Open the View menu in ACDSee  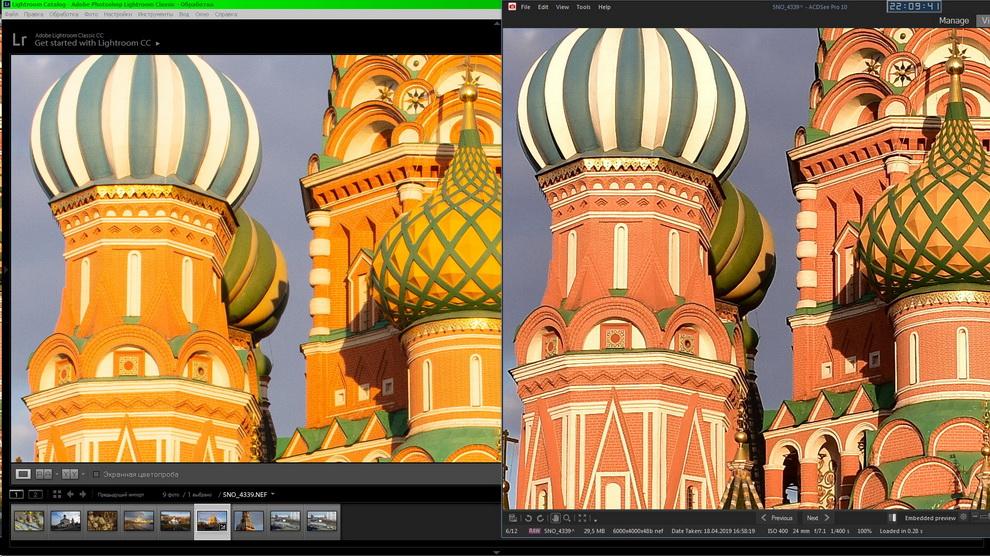[563, 7]
